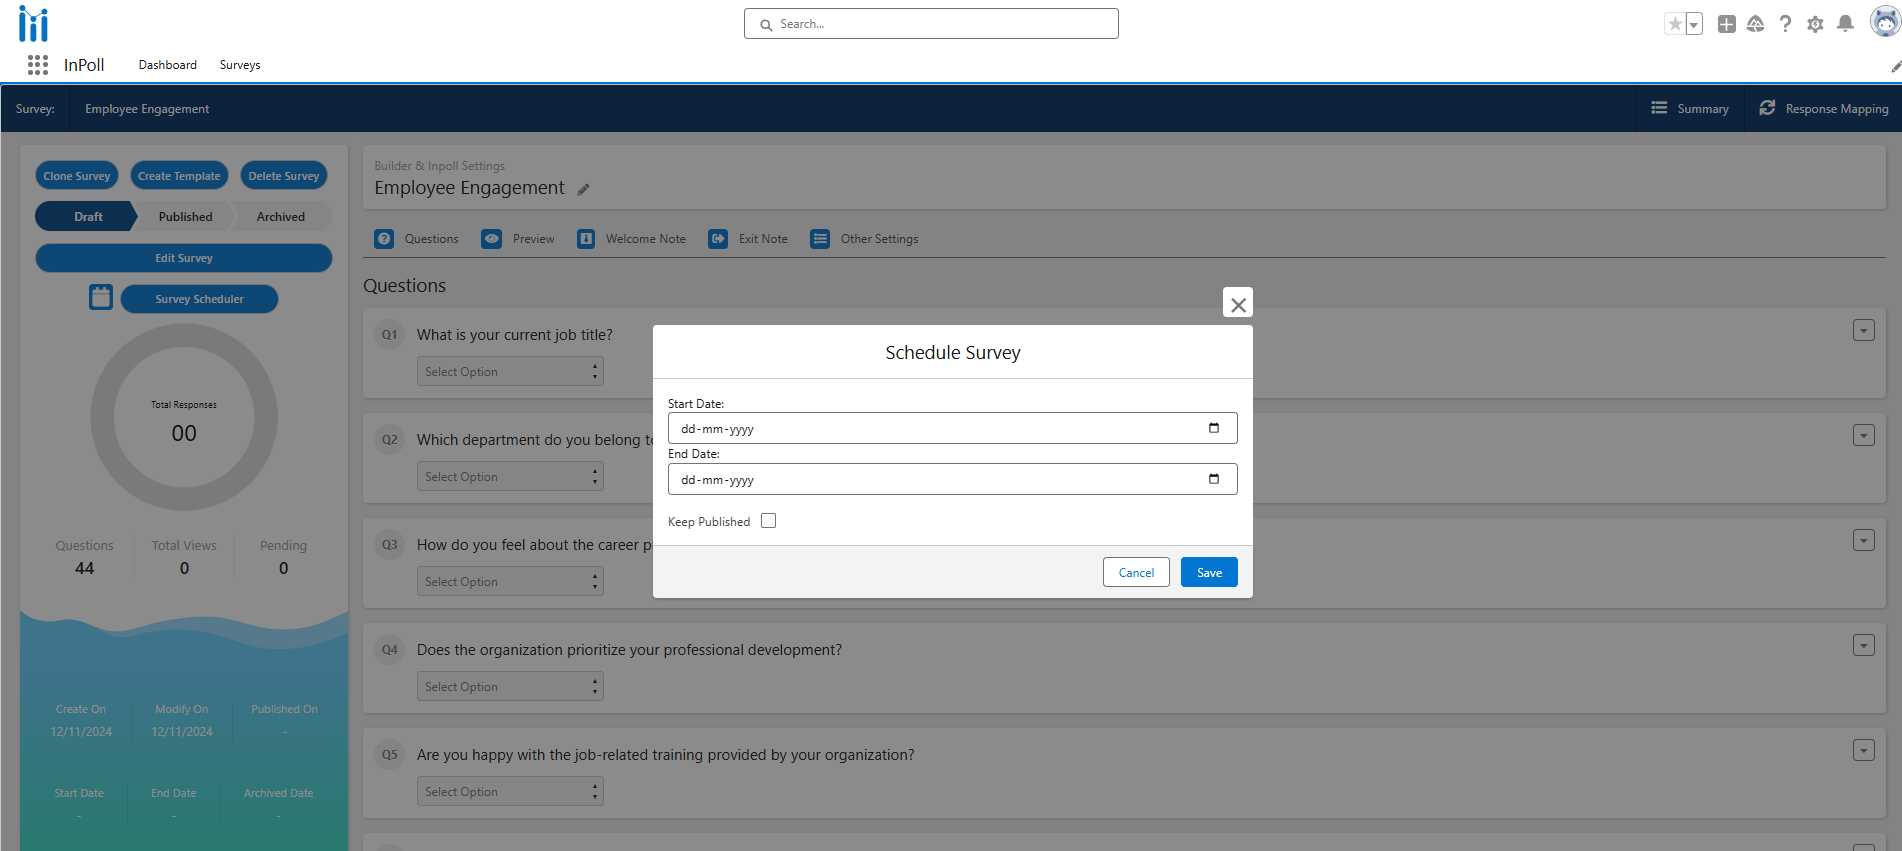Tick the Keep Published checkbox
The image size is (1902, 851).
[x=768, y=521]
